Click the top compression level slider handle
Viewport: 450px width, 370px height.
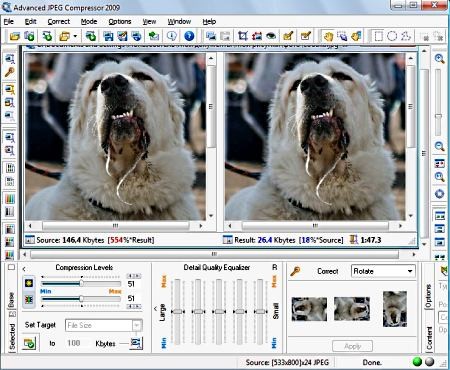81,283
